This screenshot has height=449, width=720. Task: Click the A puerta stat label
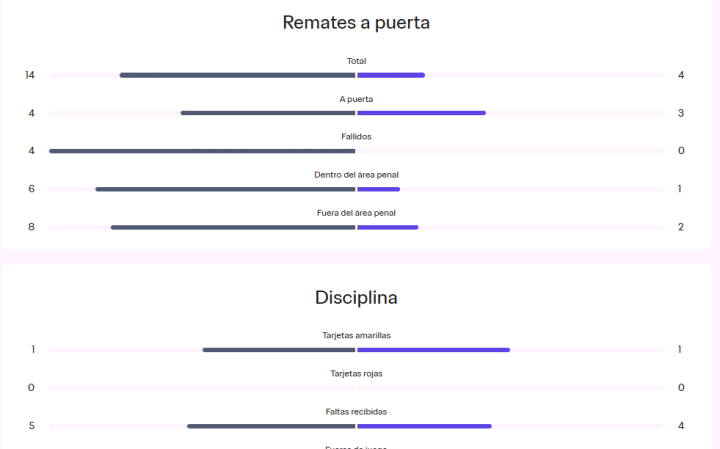pyautogui.click(x=356, y=99)
